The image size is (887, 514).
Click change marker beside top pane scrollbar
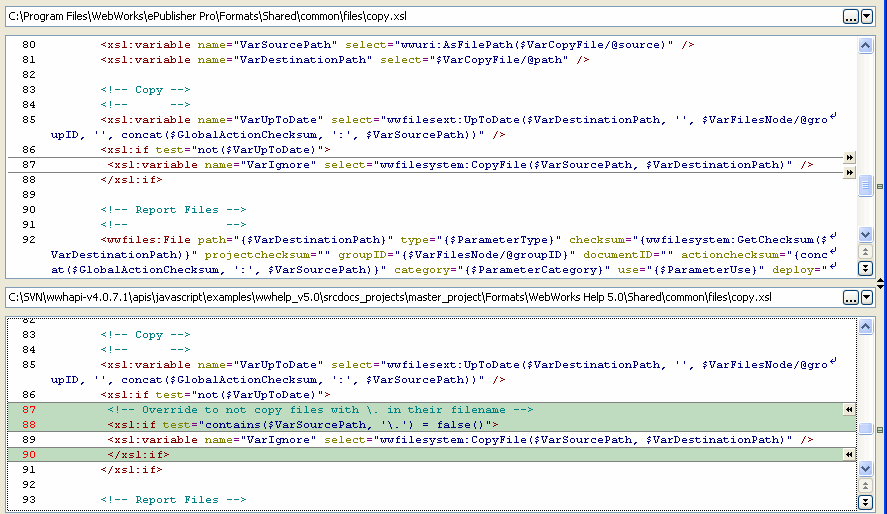(x=880, y=186)
